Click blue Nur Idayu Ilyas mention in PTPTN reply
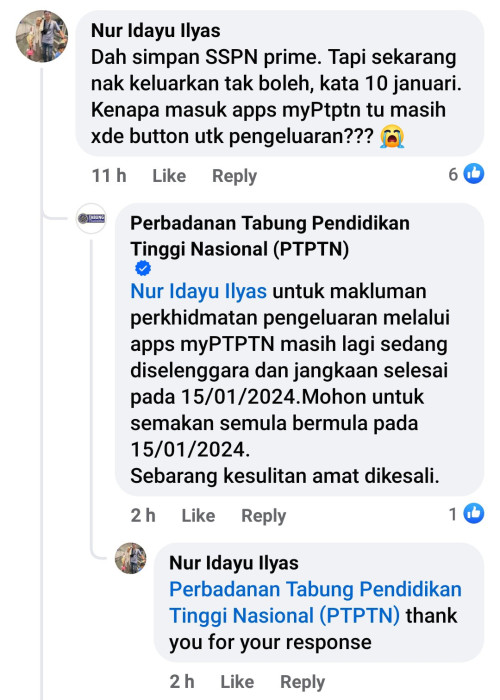 click(198, 292)
